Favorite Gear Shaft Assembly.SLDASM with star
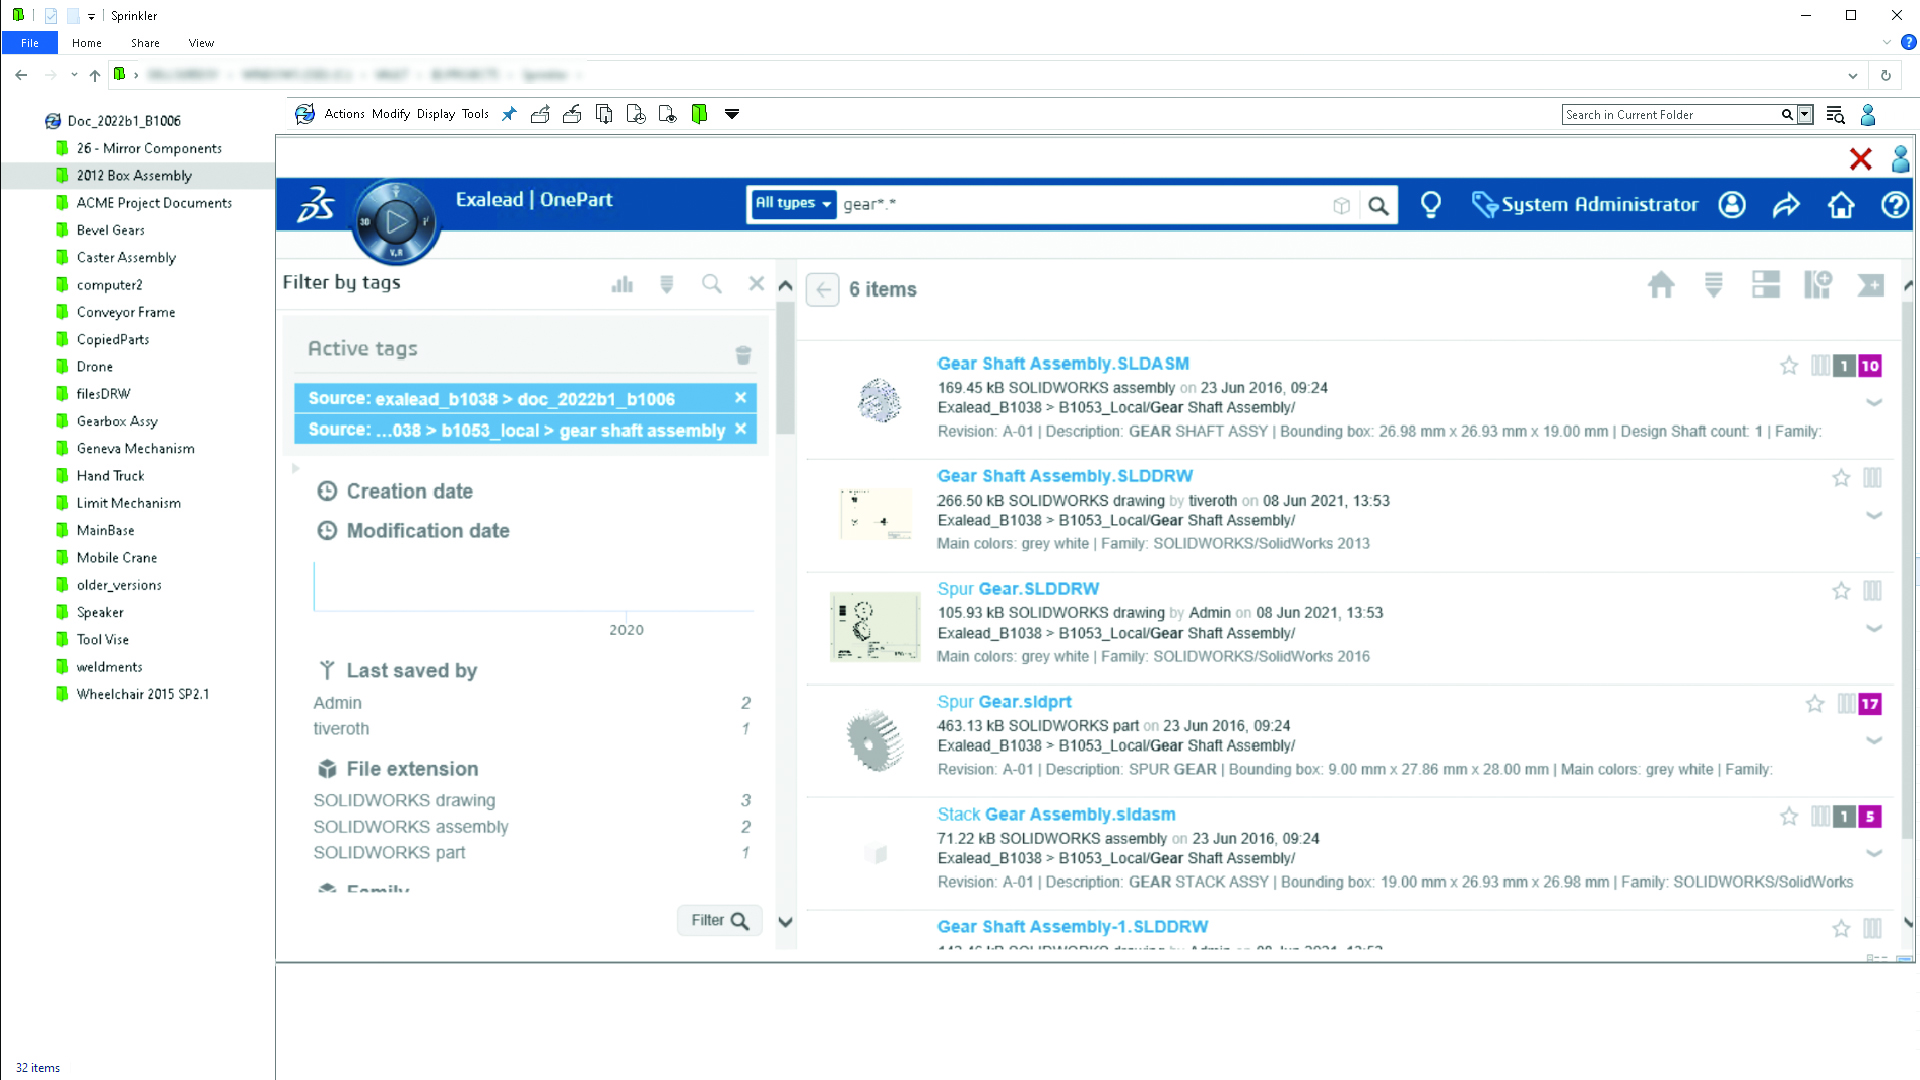 tap(1789, 366)
